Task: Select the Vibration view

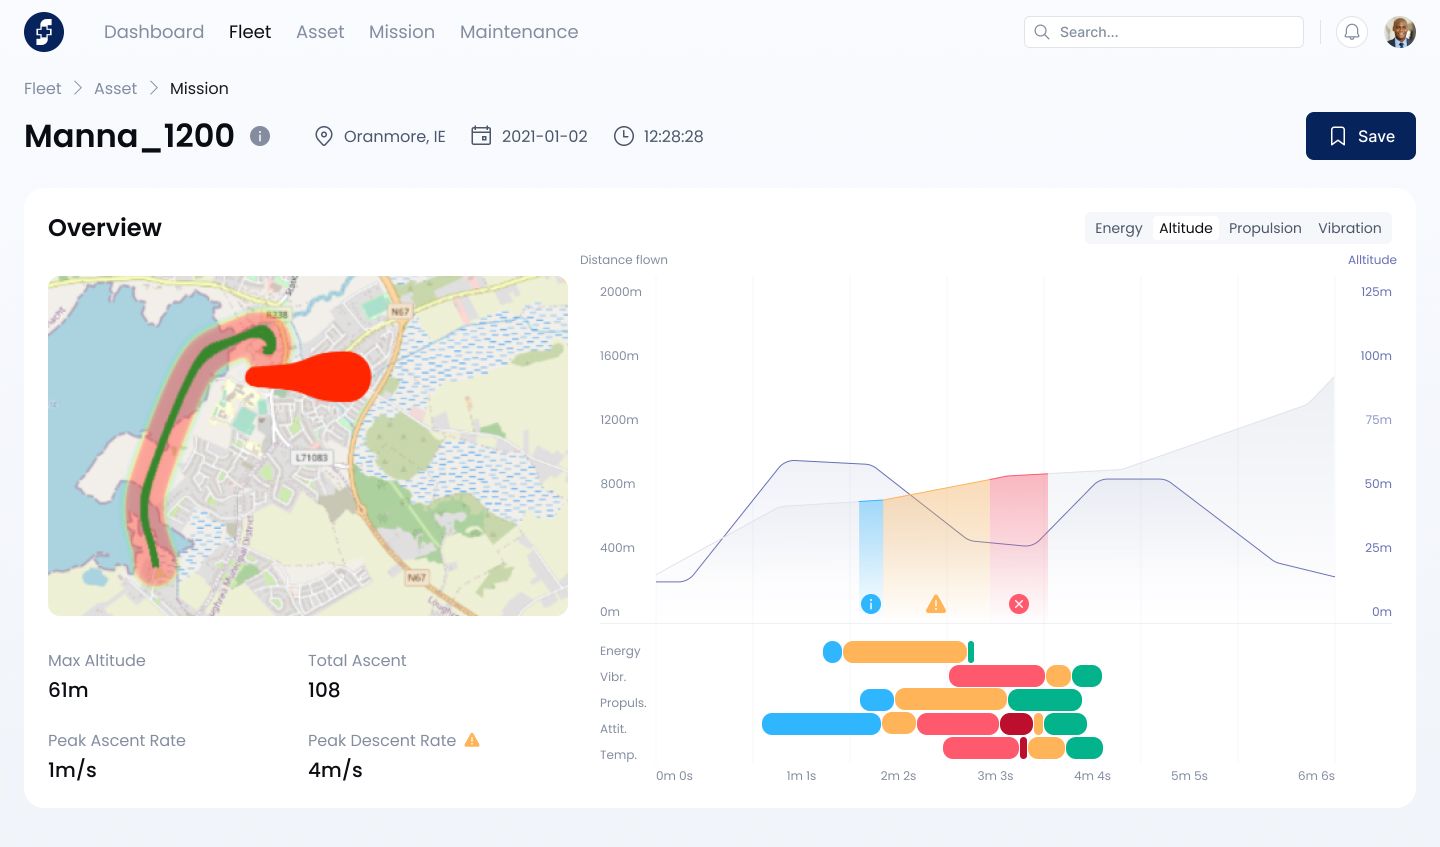Action: tap(1349, 227)
